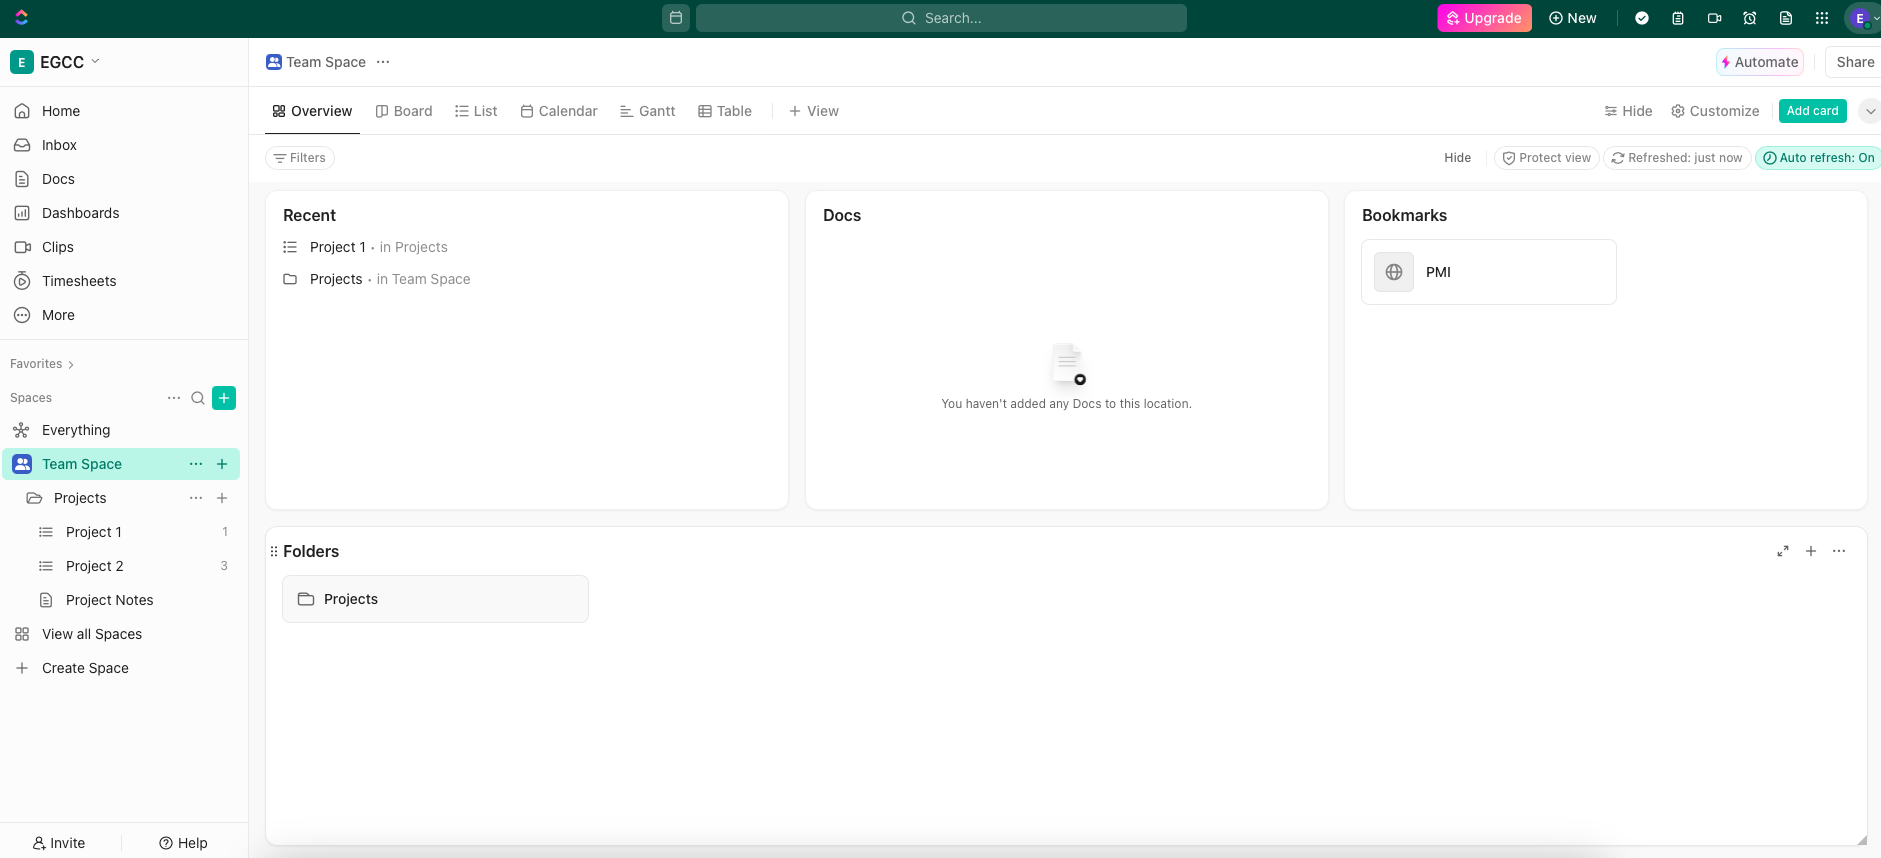Image resolution: width=1881 pixels, height=858 pixels.
Task: Open the docs page icon in the top bar
Action: (1786, 18)
